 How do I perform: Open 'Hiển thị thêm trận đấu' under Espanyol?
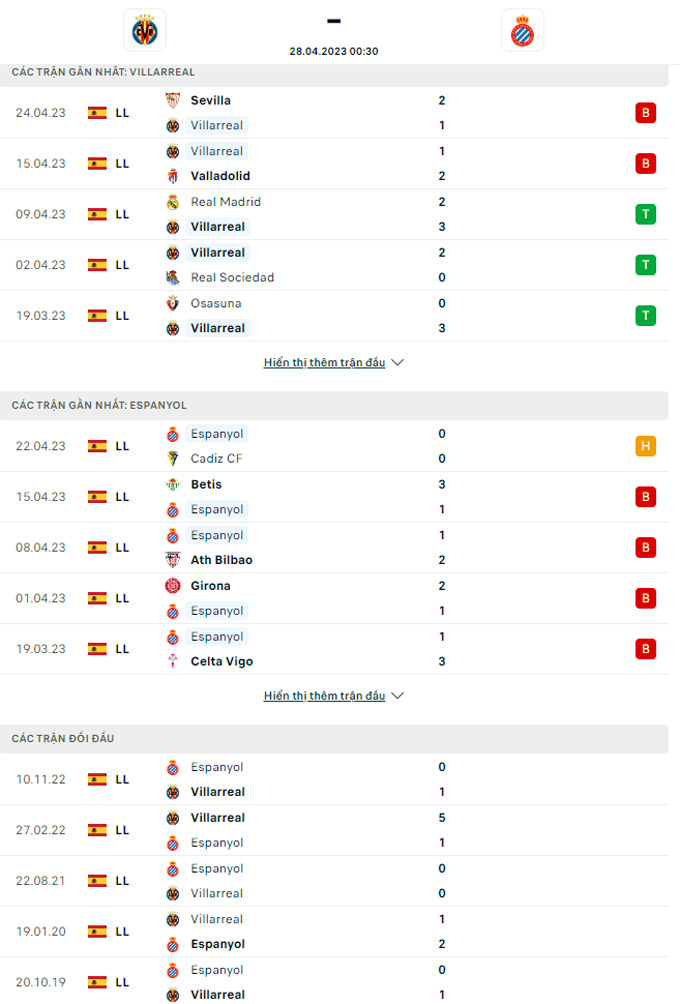click(325, 695)
